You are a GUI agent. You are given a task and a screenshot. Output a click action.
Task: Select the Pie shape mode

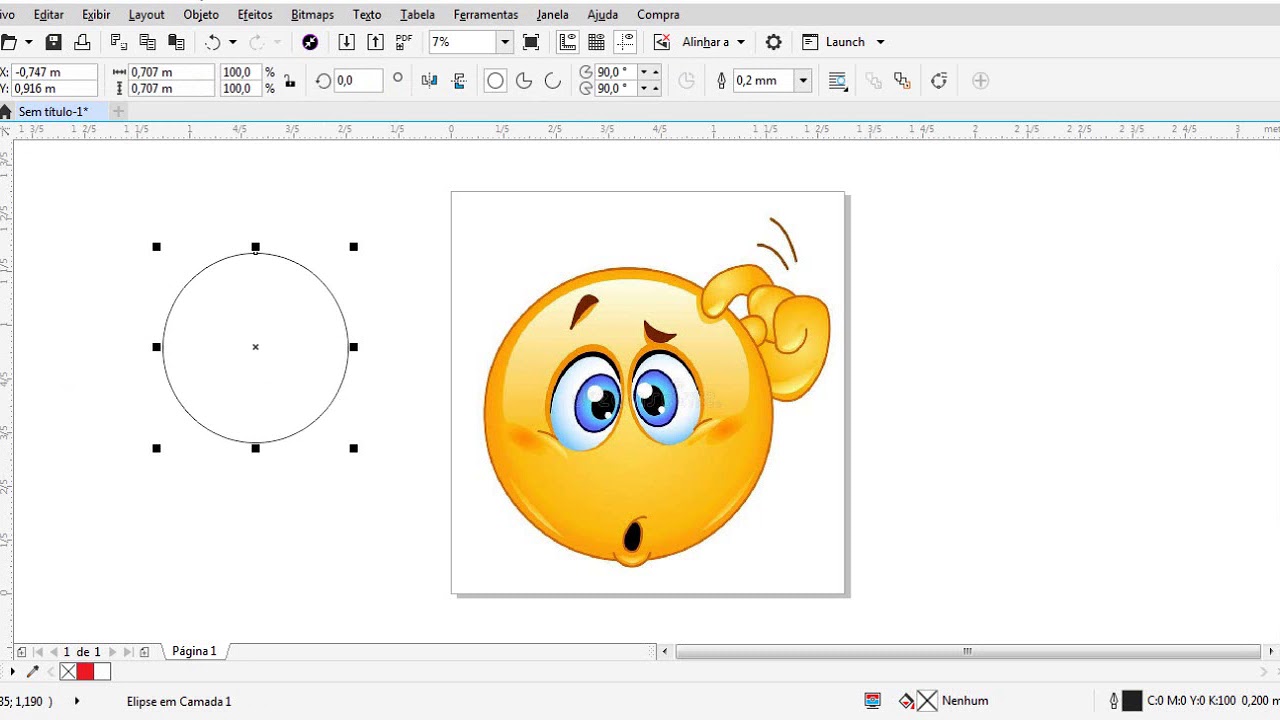point(524,81)
